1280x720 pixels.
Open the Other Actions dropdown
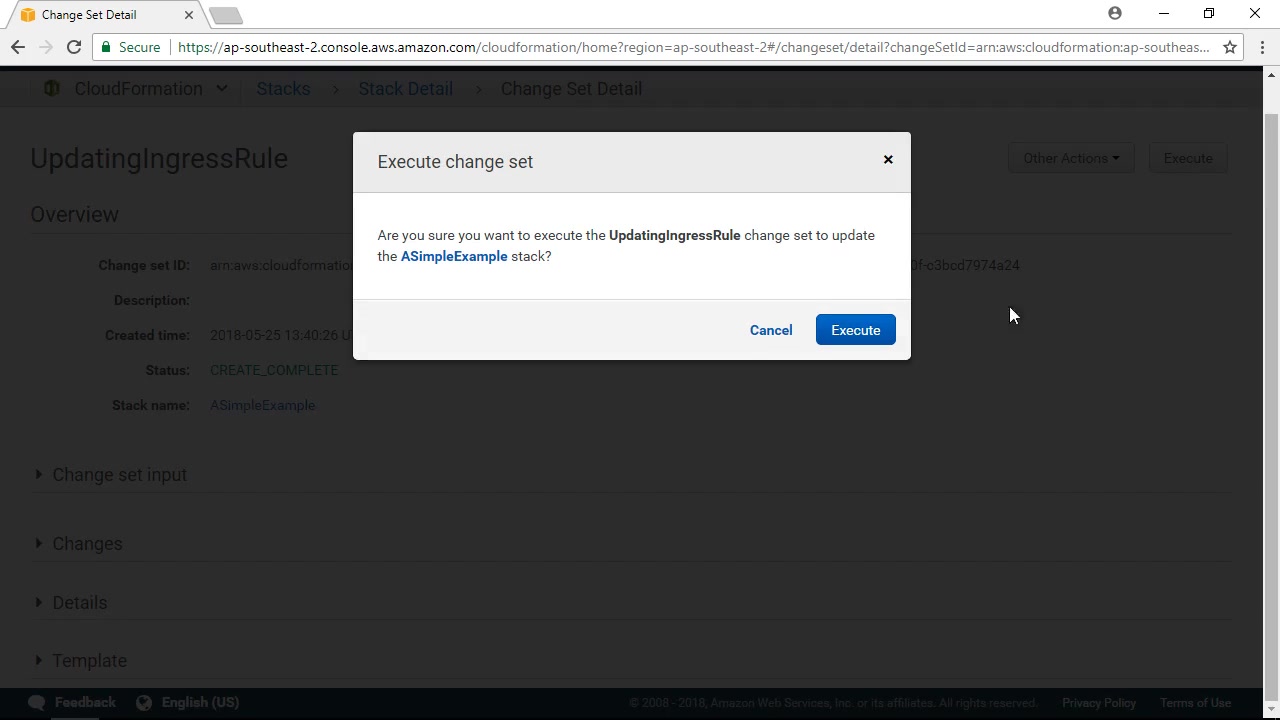[x=1071, y=158]
